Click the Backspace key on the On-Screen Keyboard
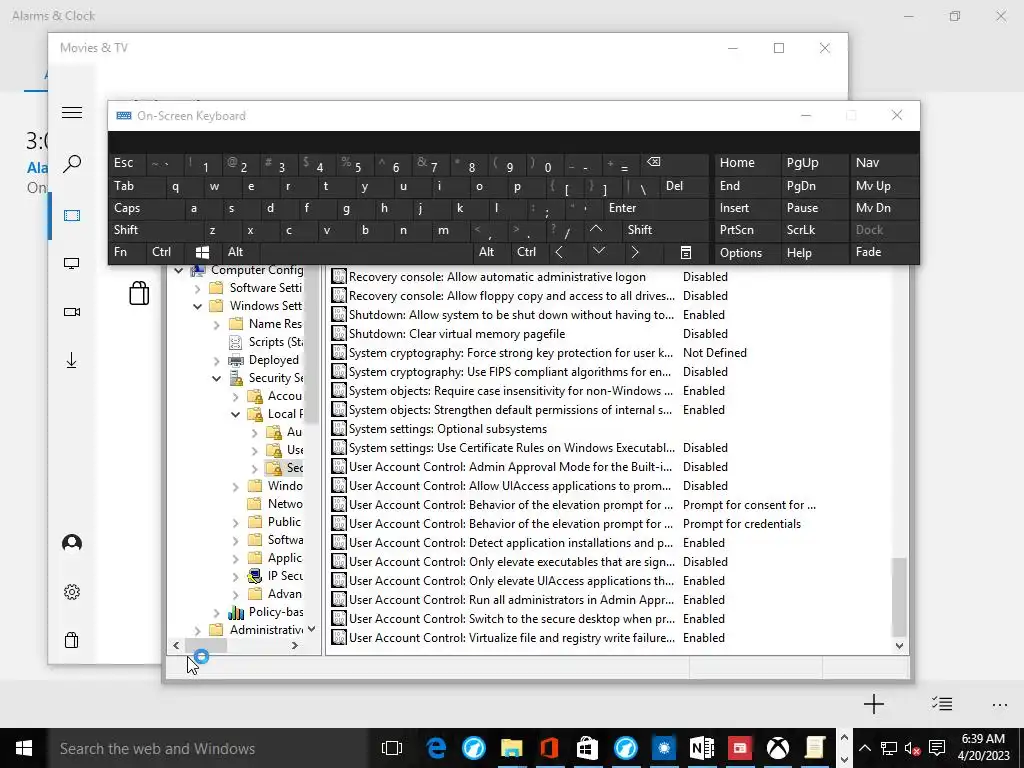This screenshot has width=1024, height=768. pyautogui.click(x=653, y=163)
